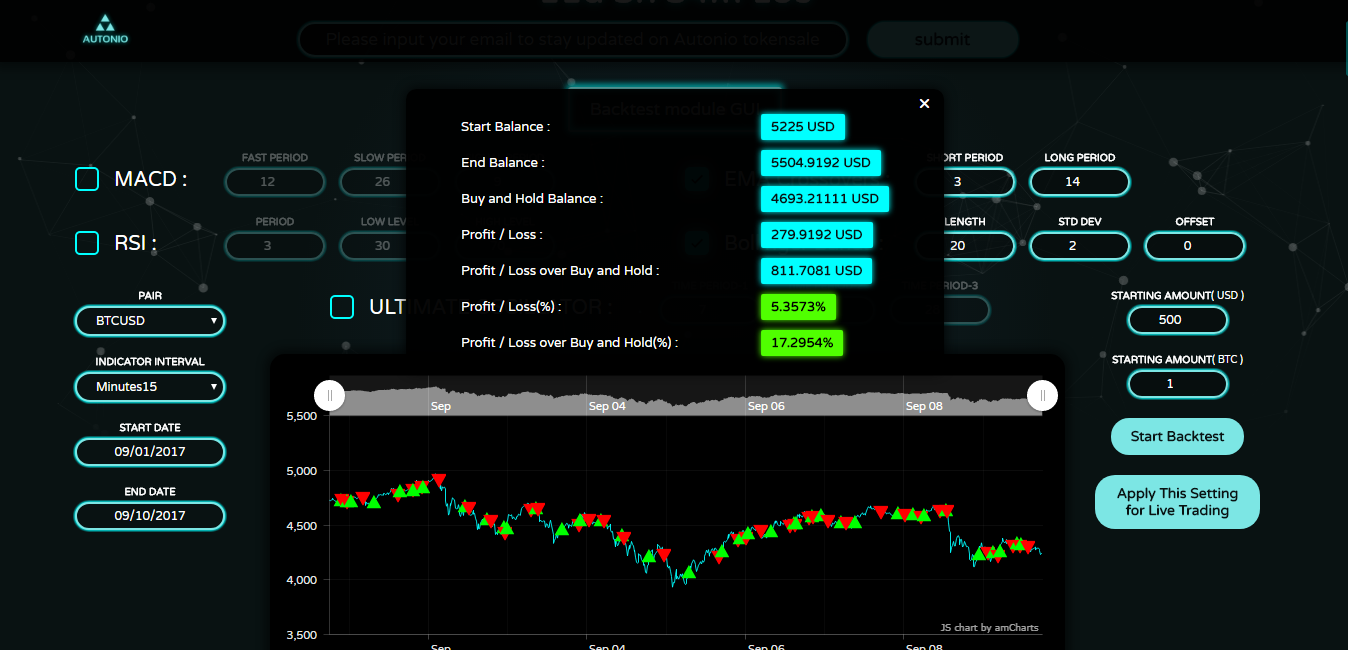The width and height of the screenshot is (1348, 650).
Task: Click the Starting Amount USD field 500
Action: tap(1178, 320)
